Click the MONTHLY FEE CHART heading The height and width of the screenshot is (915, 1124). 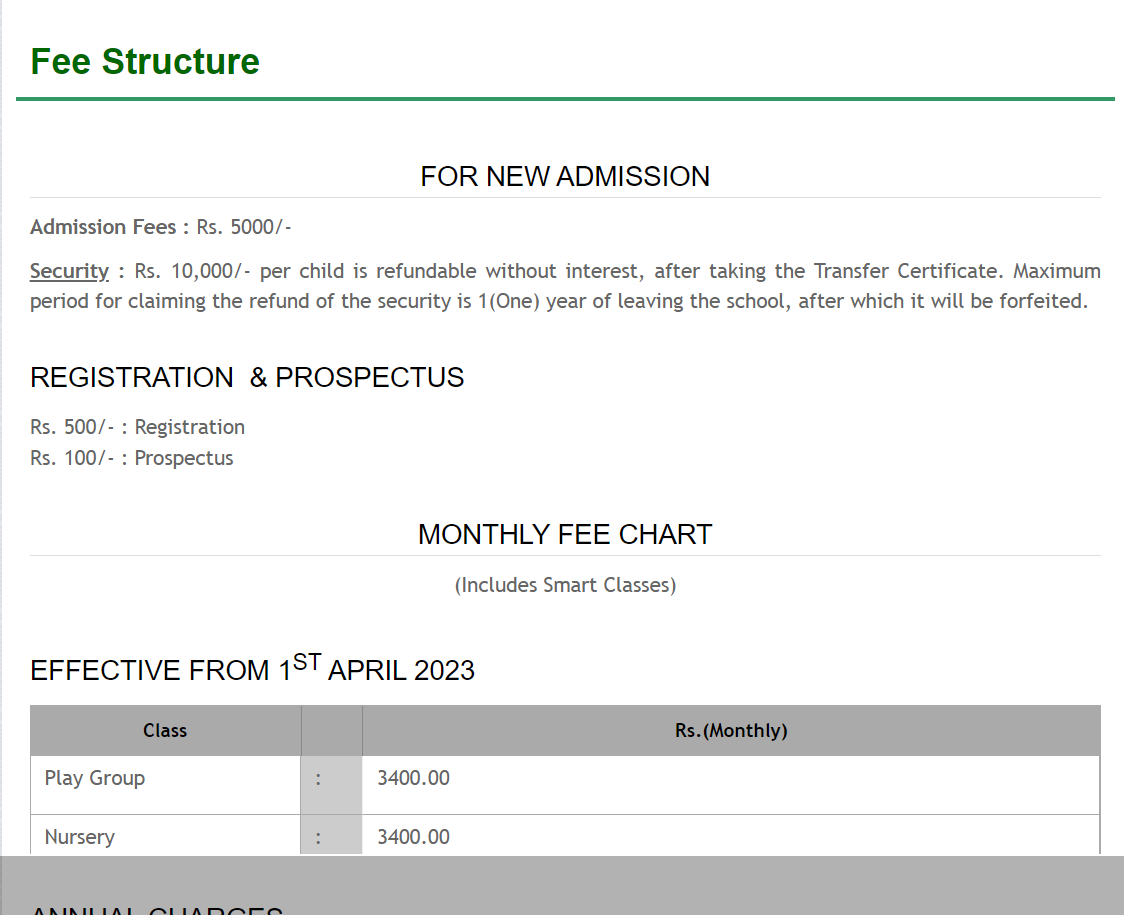(x=565, y=535)
